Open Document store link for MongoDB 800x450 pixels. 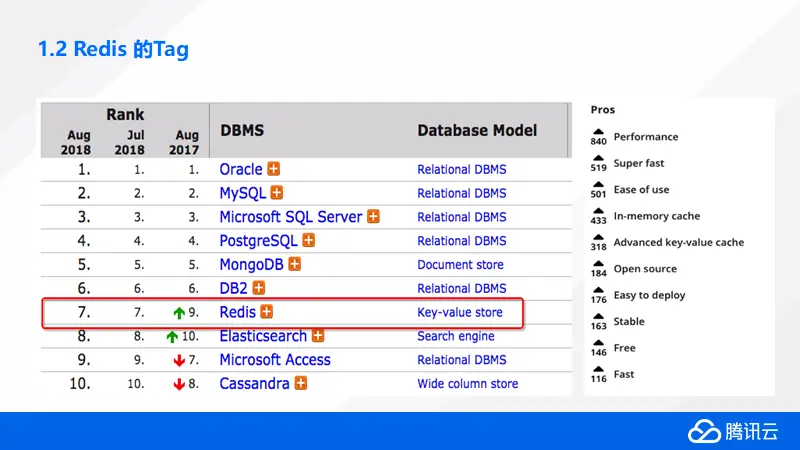coord(460,265)
